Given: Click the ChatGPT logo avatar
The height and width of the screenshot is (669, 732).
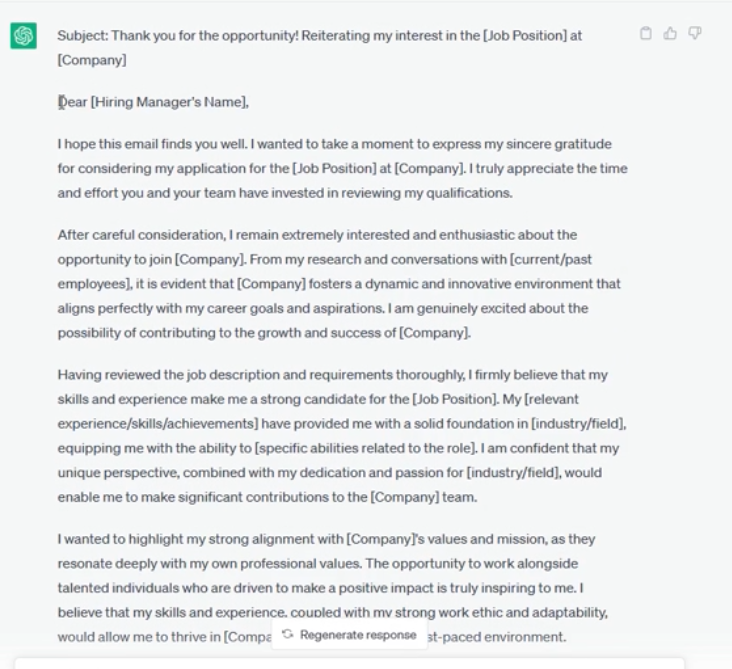Looking at the screenshot, I should pos(22,37).
